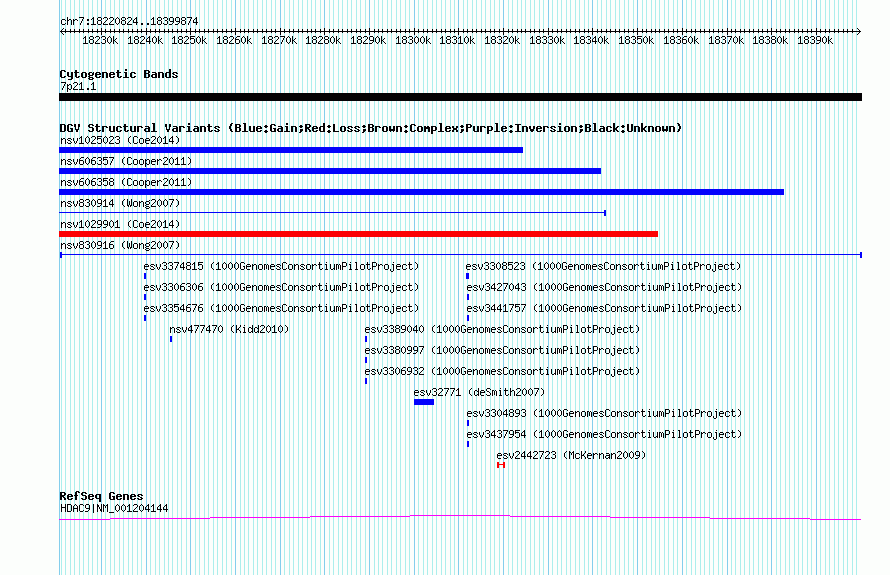Click the black 7p21.1 cytogenetic band bar
Image resolution: width=890 pixels, height=575 pixels.
coord(460,97)
